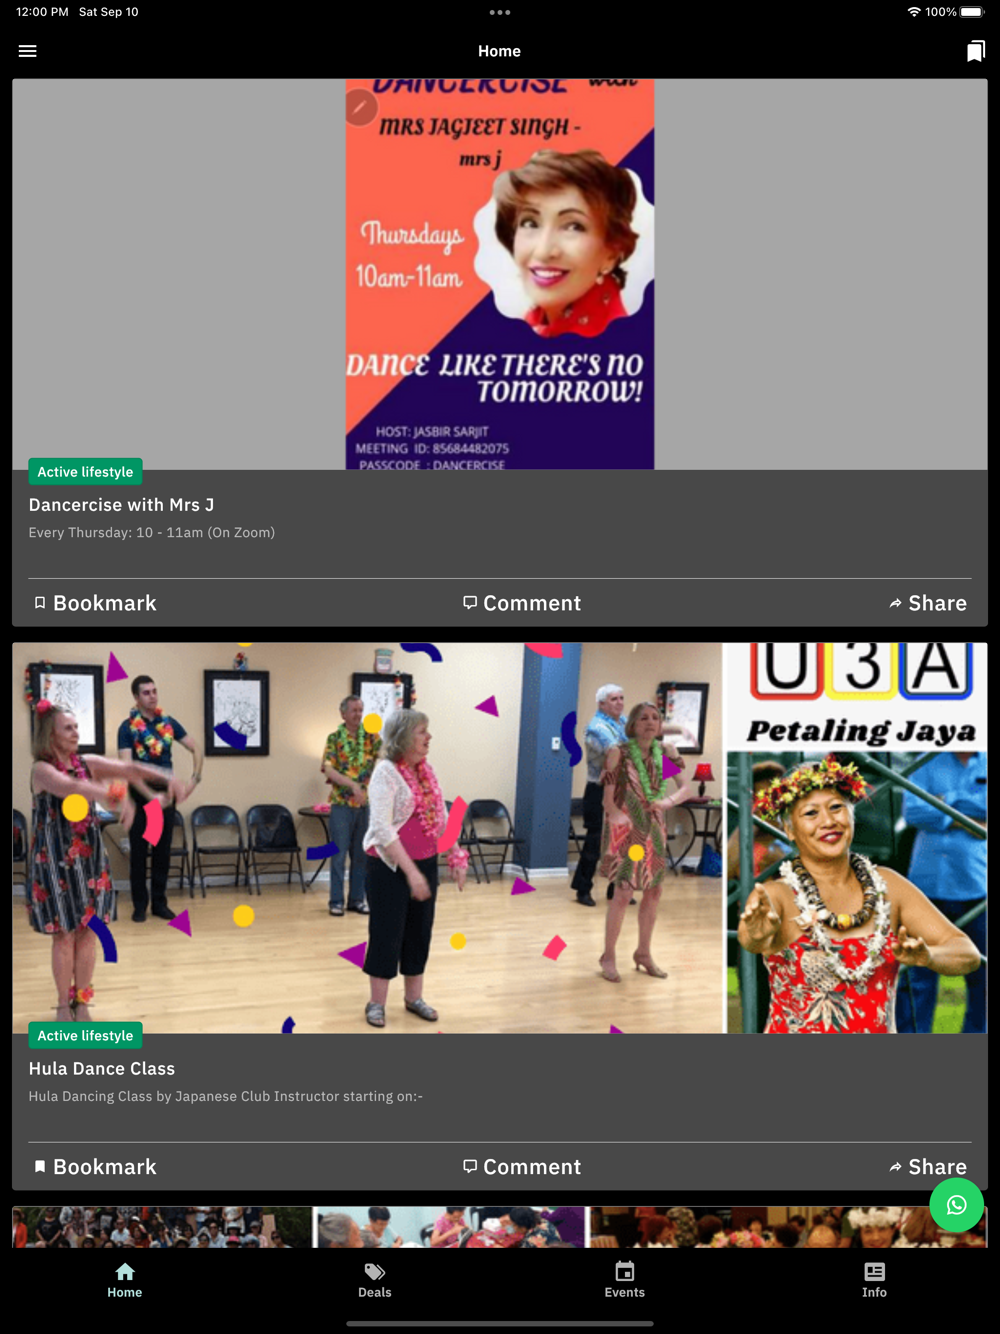Switch to the Deals tab
Screen dimensions: 1000x1334
tap(375, 1280)
